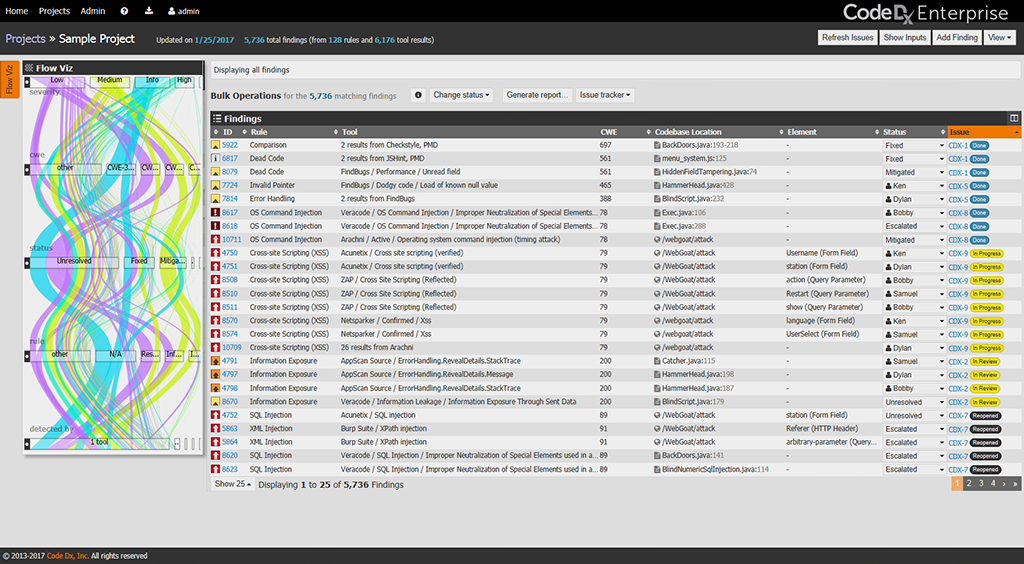Click the Show Inputs button

click(x=904, y=38)
